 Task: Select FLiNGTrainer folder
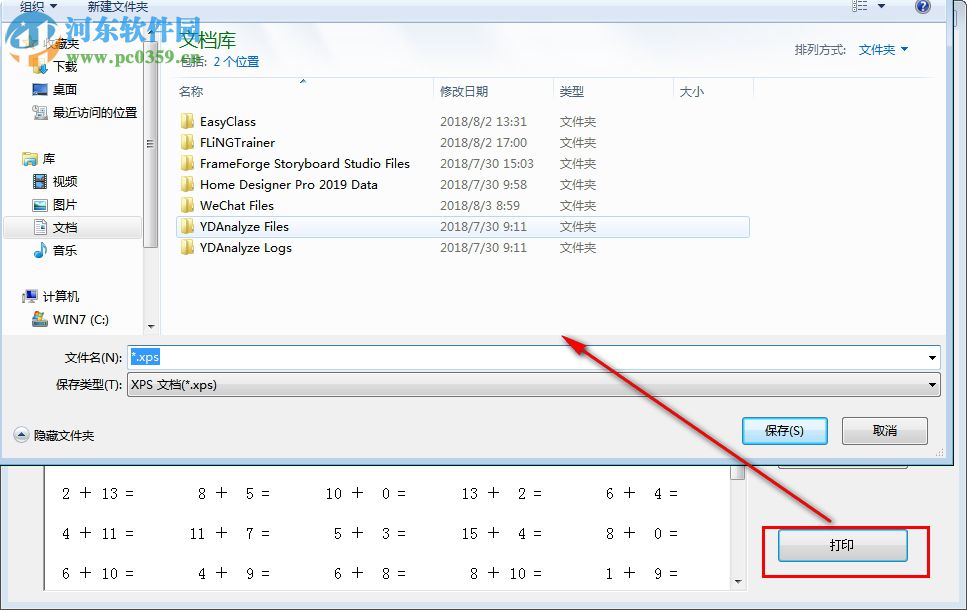pyautogui.click(x=237, y=142)
